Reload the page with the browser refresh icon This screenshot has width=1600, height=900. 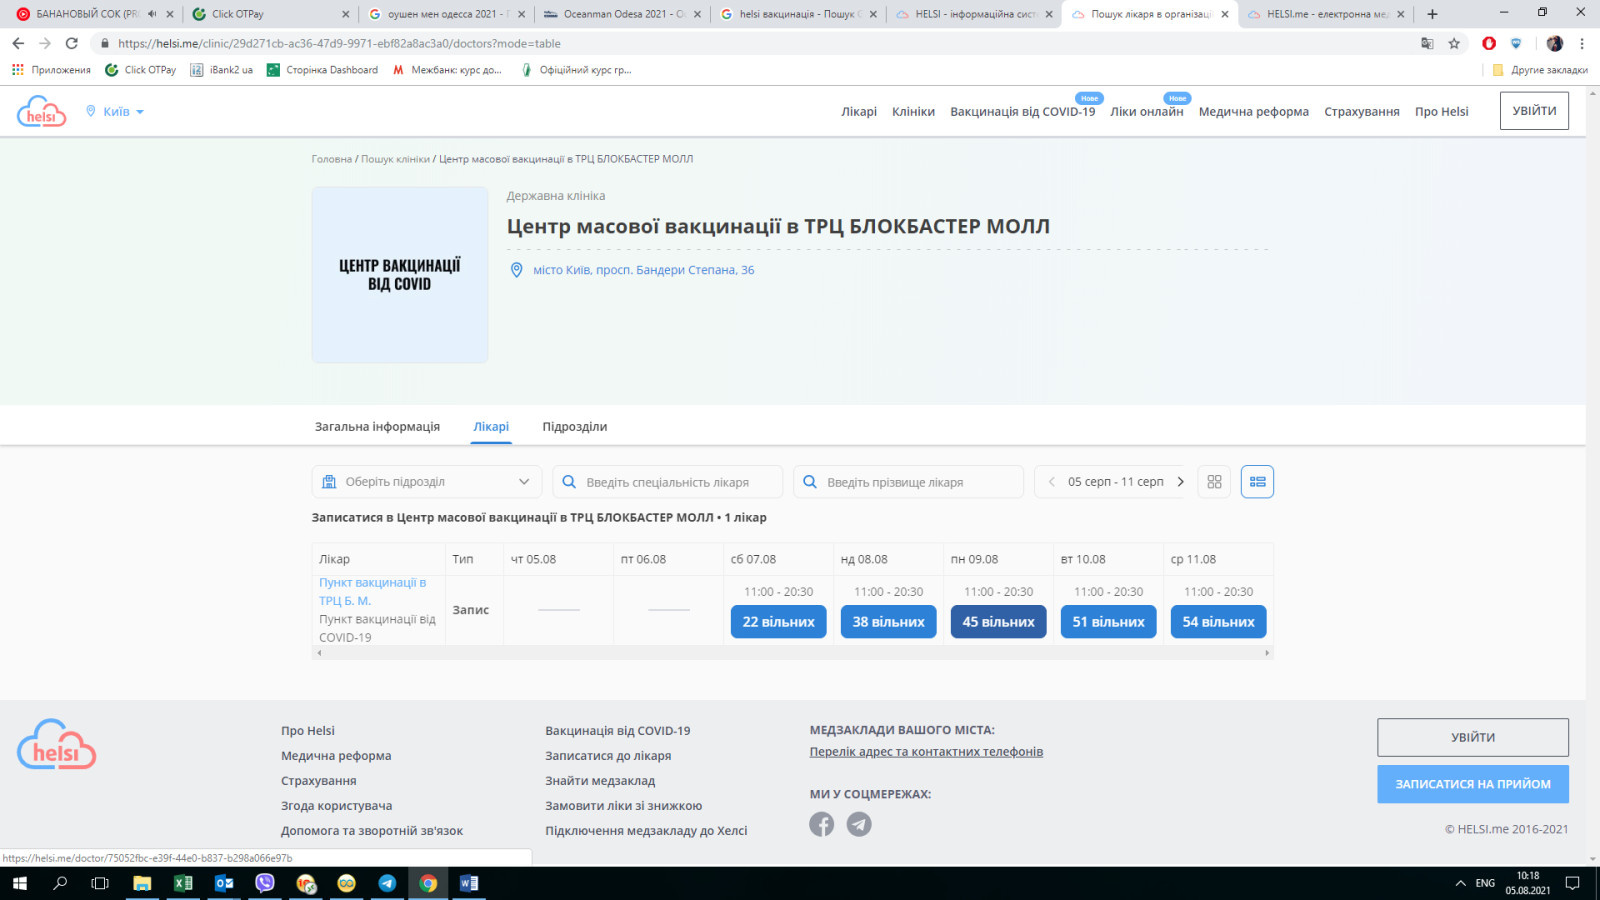coord(71,43)
